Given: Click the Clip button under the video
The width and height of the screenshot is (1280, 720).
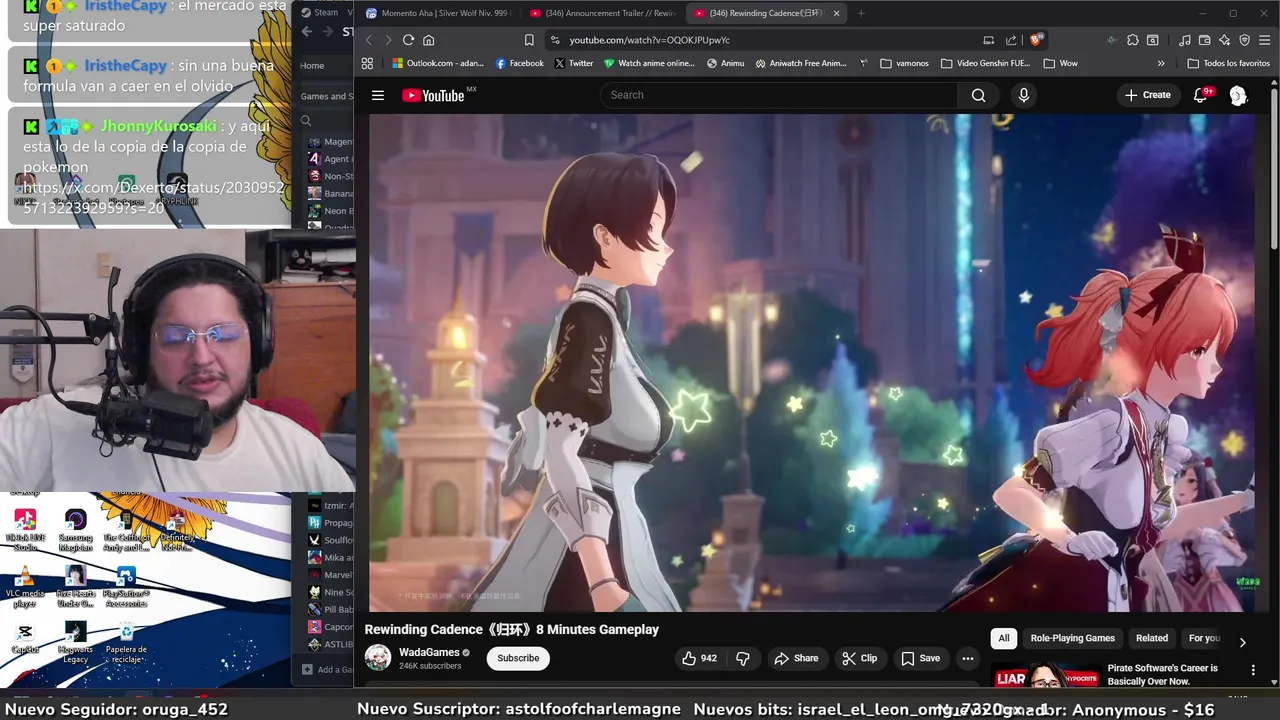Looking at the screenshot, I should (x=859, y=658).
